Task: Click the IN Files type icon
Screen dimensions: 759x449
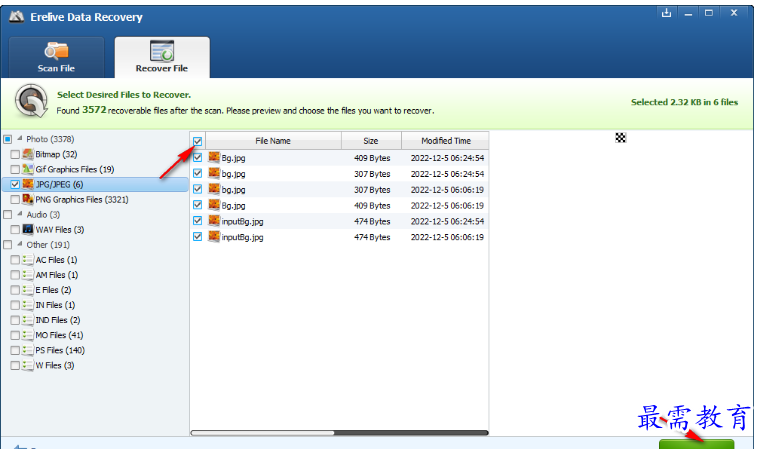Action: (x=28, y=305)
